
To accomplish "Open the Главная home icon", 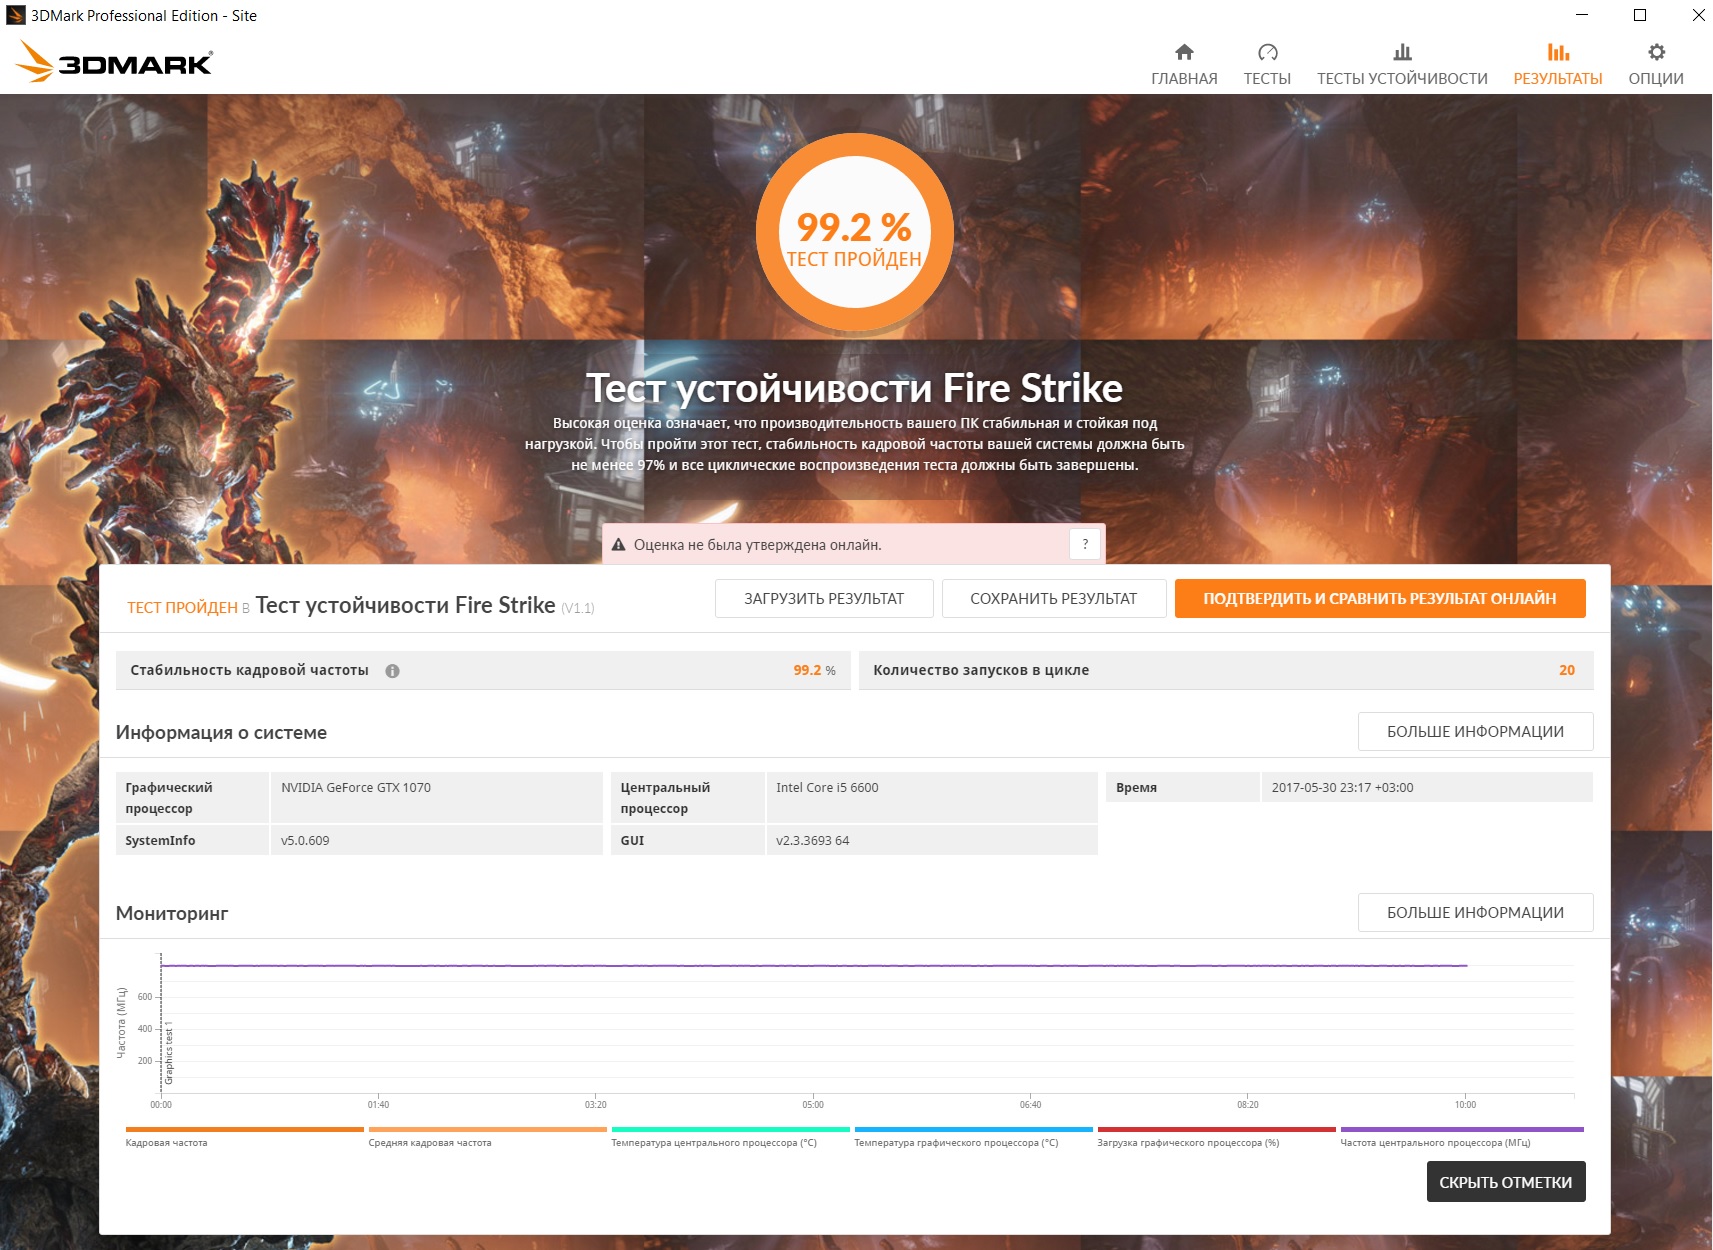I will (x=1184, y=52).
